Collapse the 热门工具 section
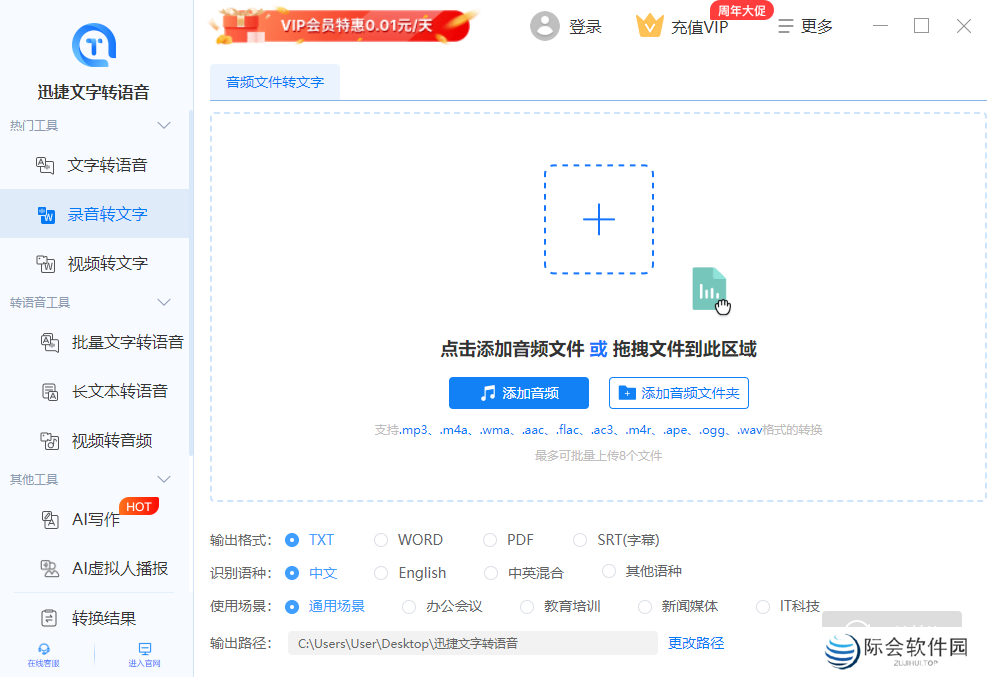The width and height of the screenshot is (996, 677). coord(164,125)
